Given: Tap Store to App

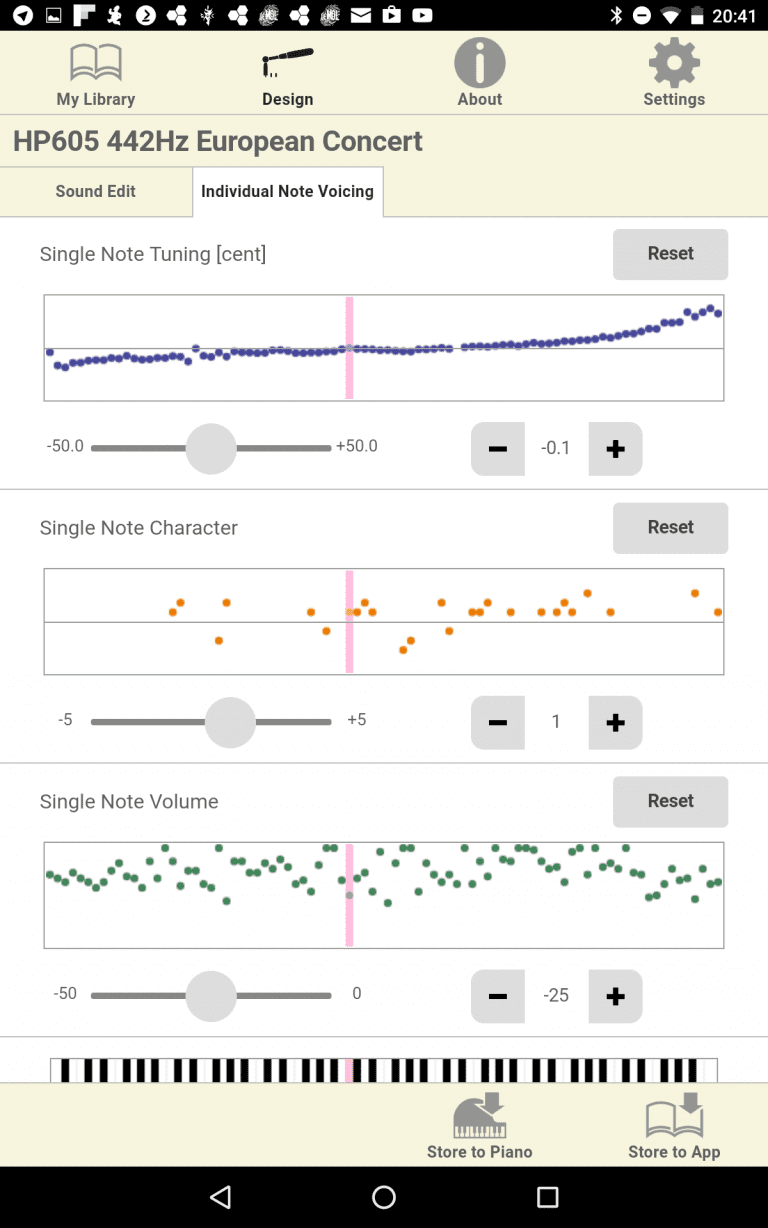Looking at the screenshot, I should tap(673, 1125).
